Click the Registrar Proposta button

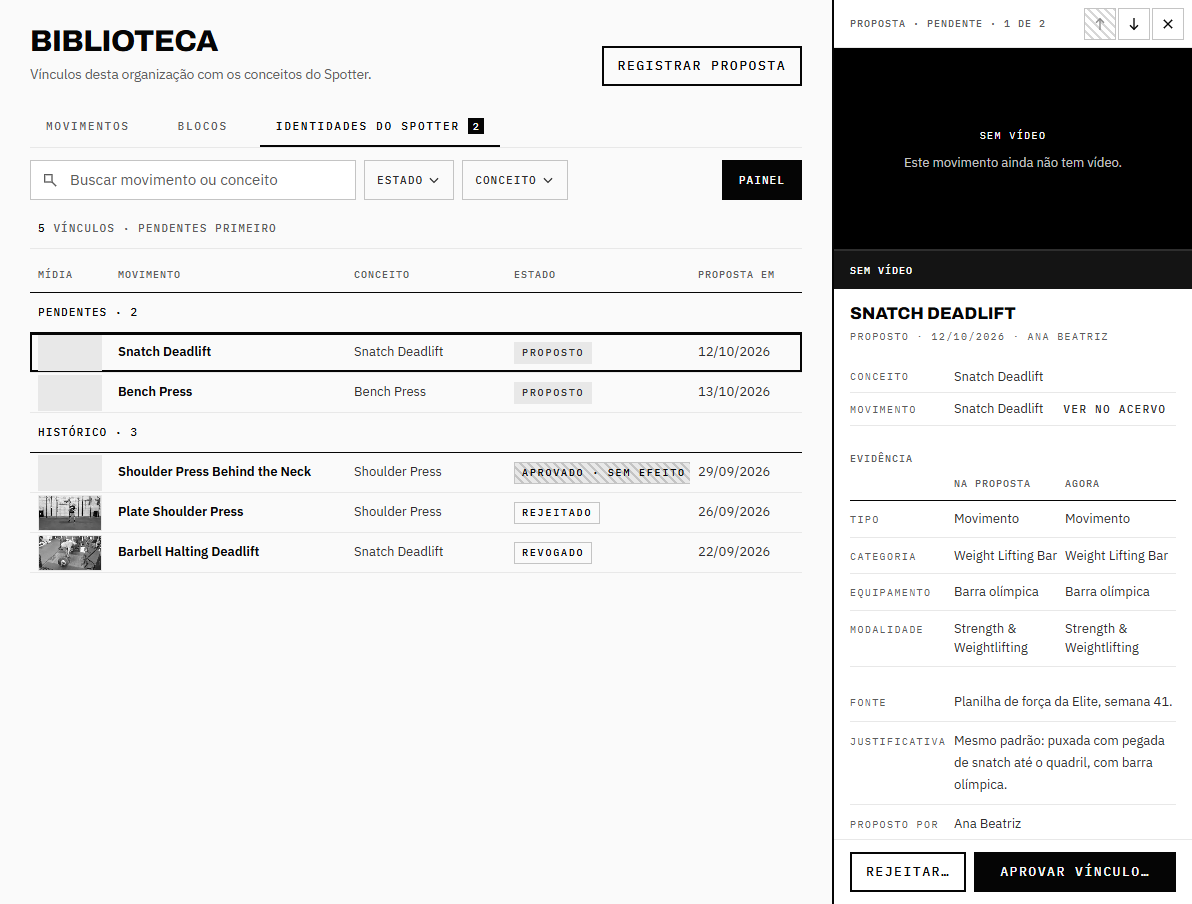(702, 66)
